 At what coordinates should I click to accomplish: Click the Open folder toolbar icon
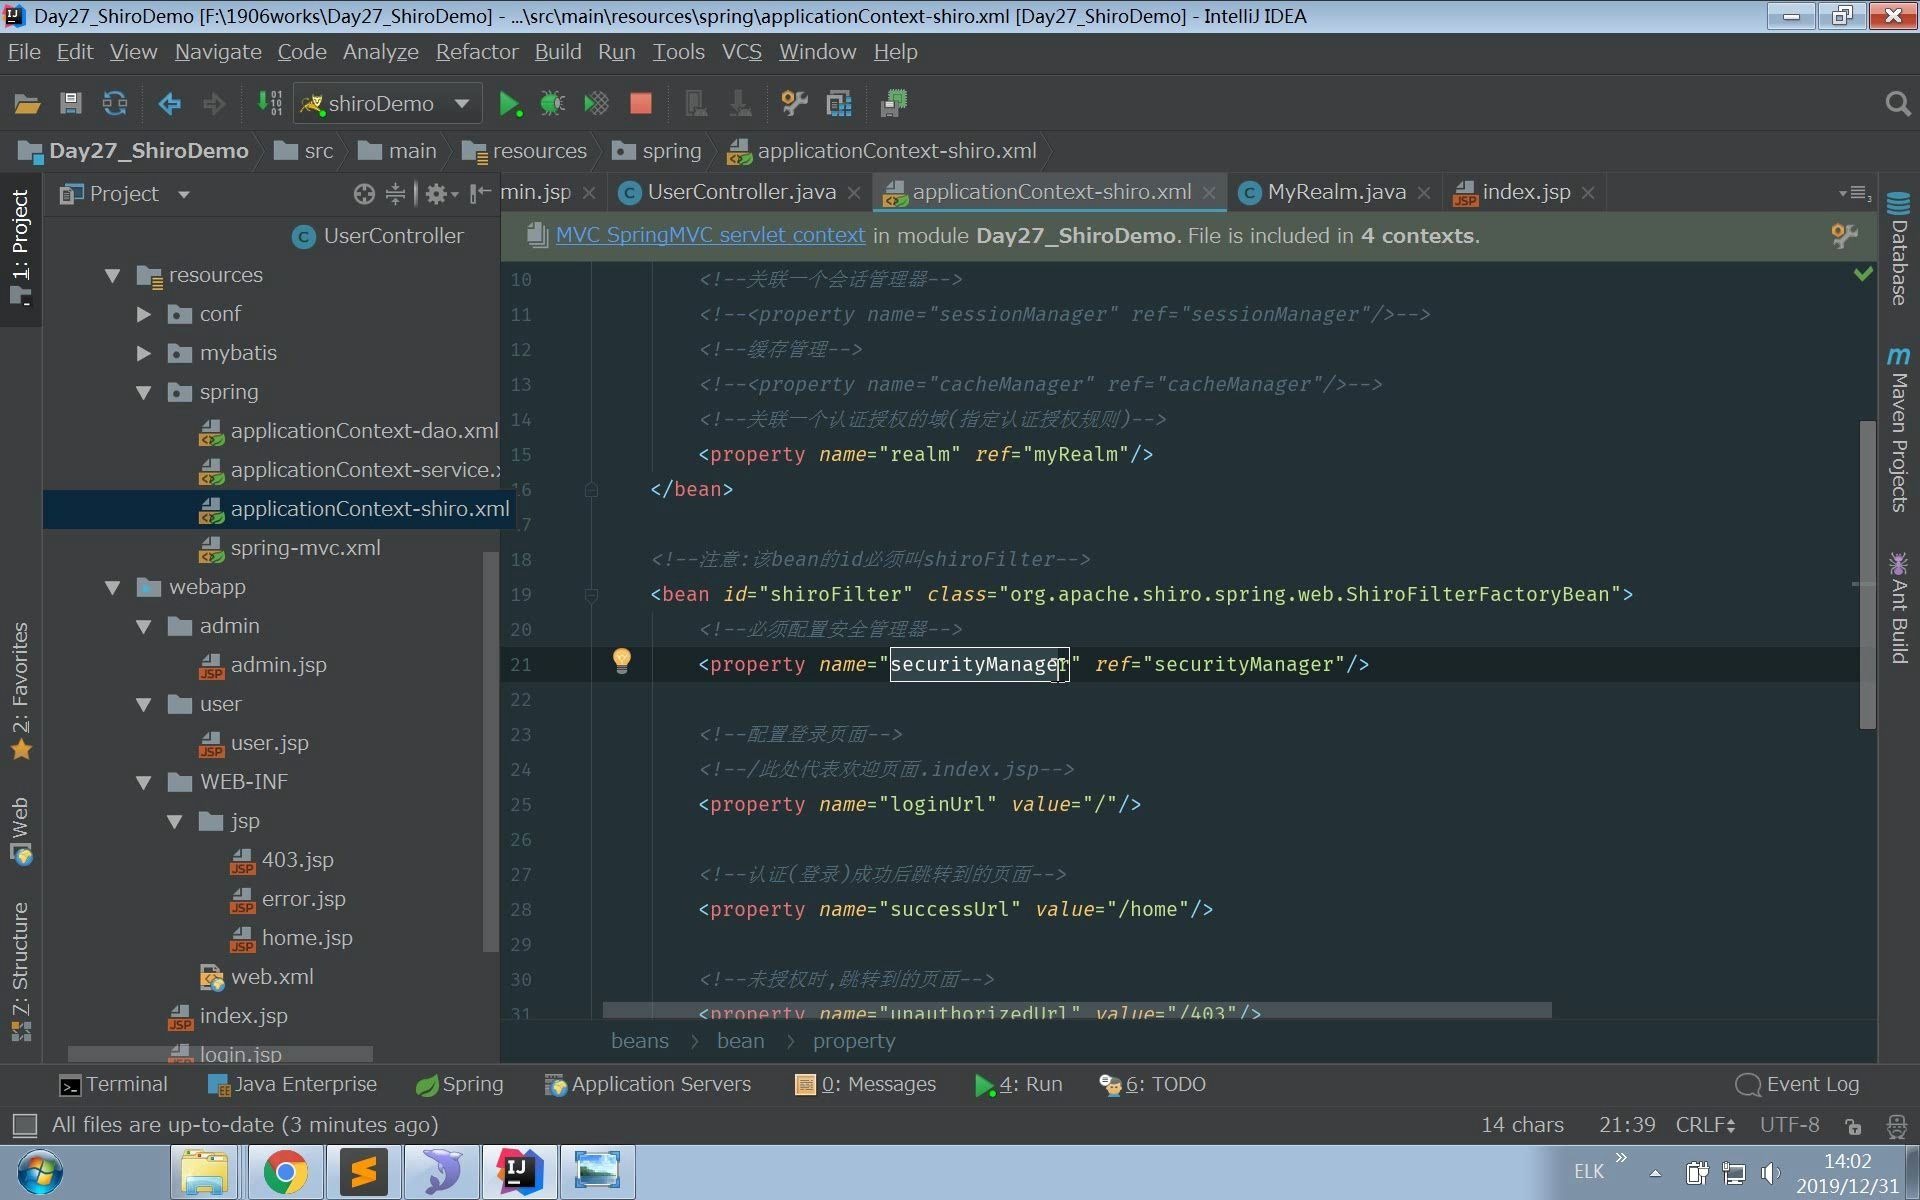27,103
